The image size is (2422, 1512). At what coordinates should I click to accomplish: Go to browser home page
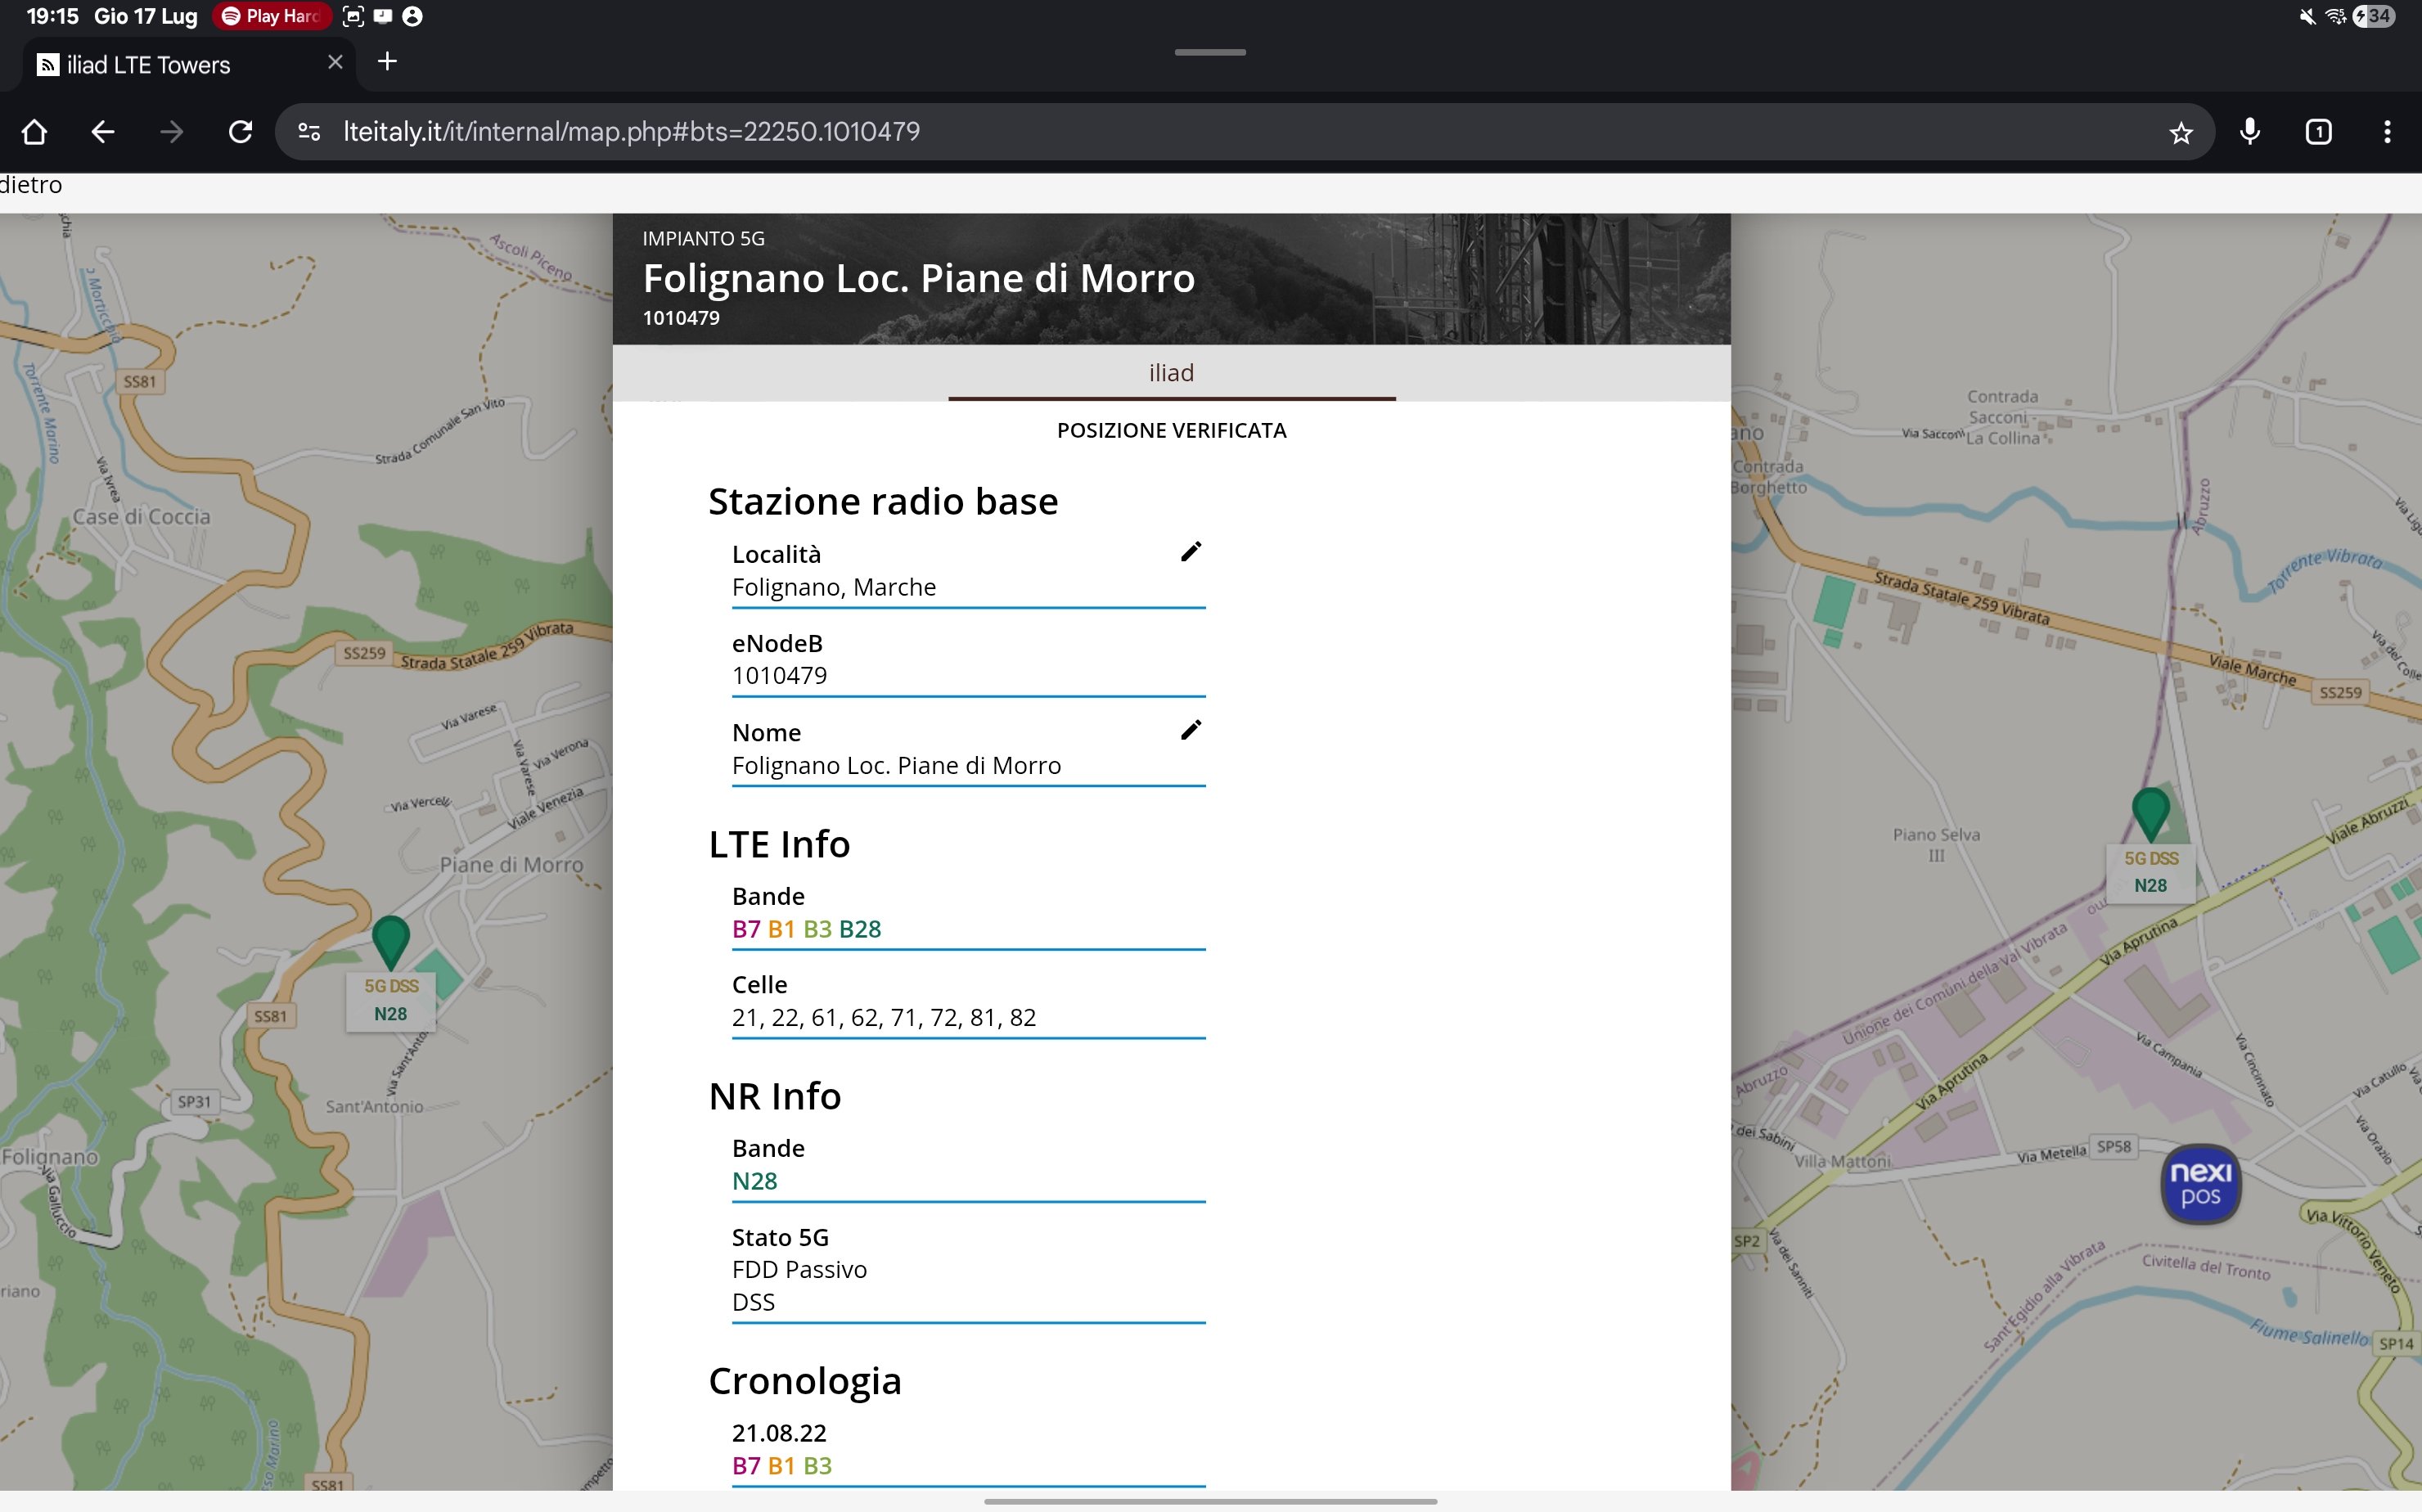pos(34,132)
